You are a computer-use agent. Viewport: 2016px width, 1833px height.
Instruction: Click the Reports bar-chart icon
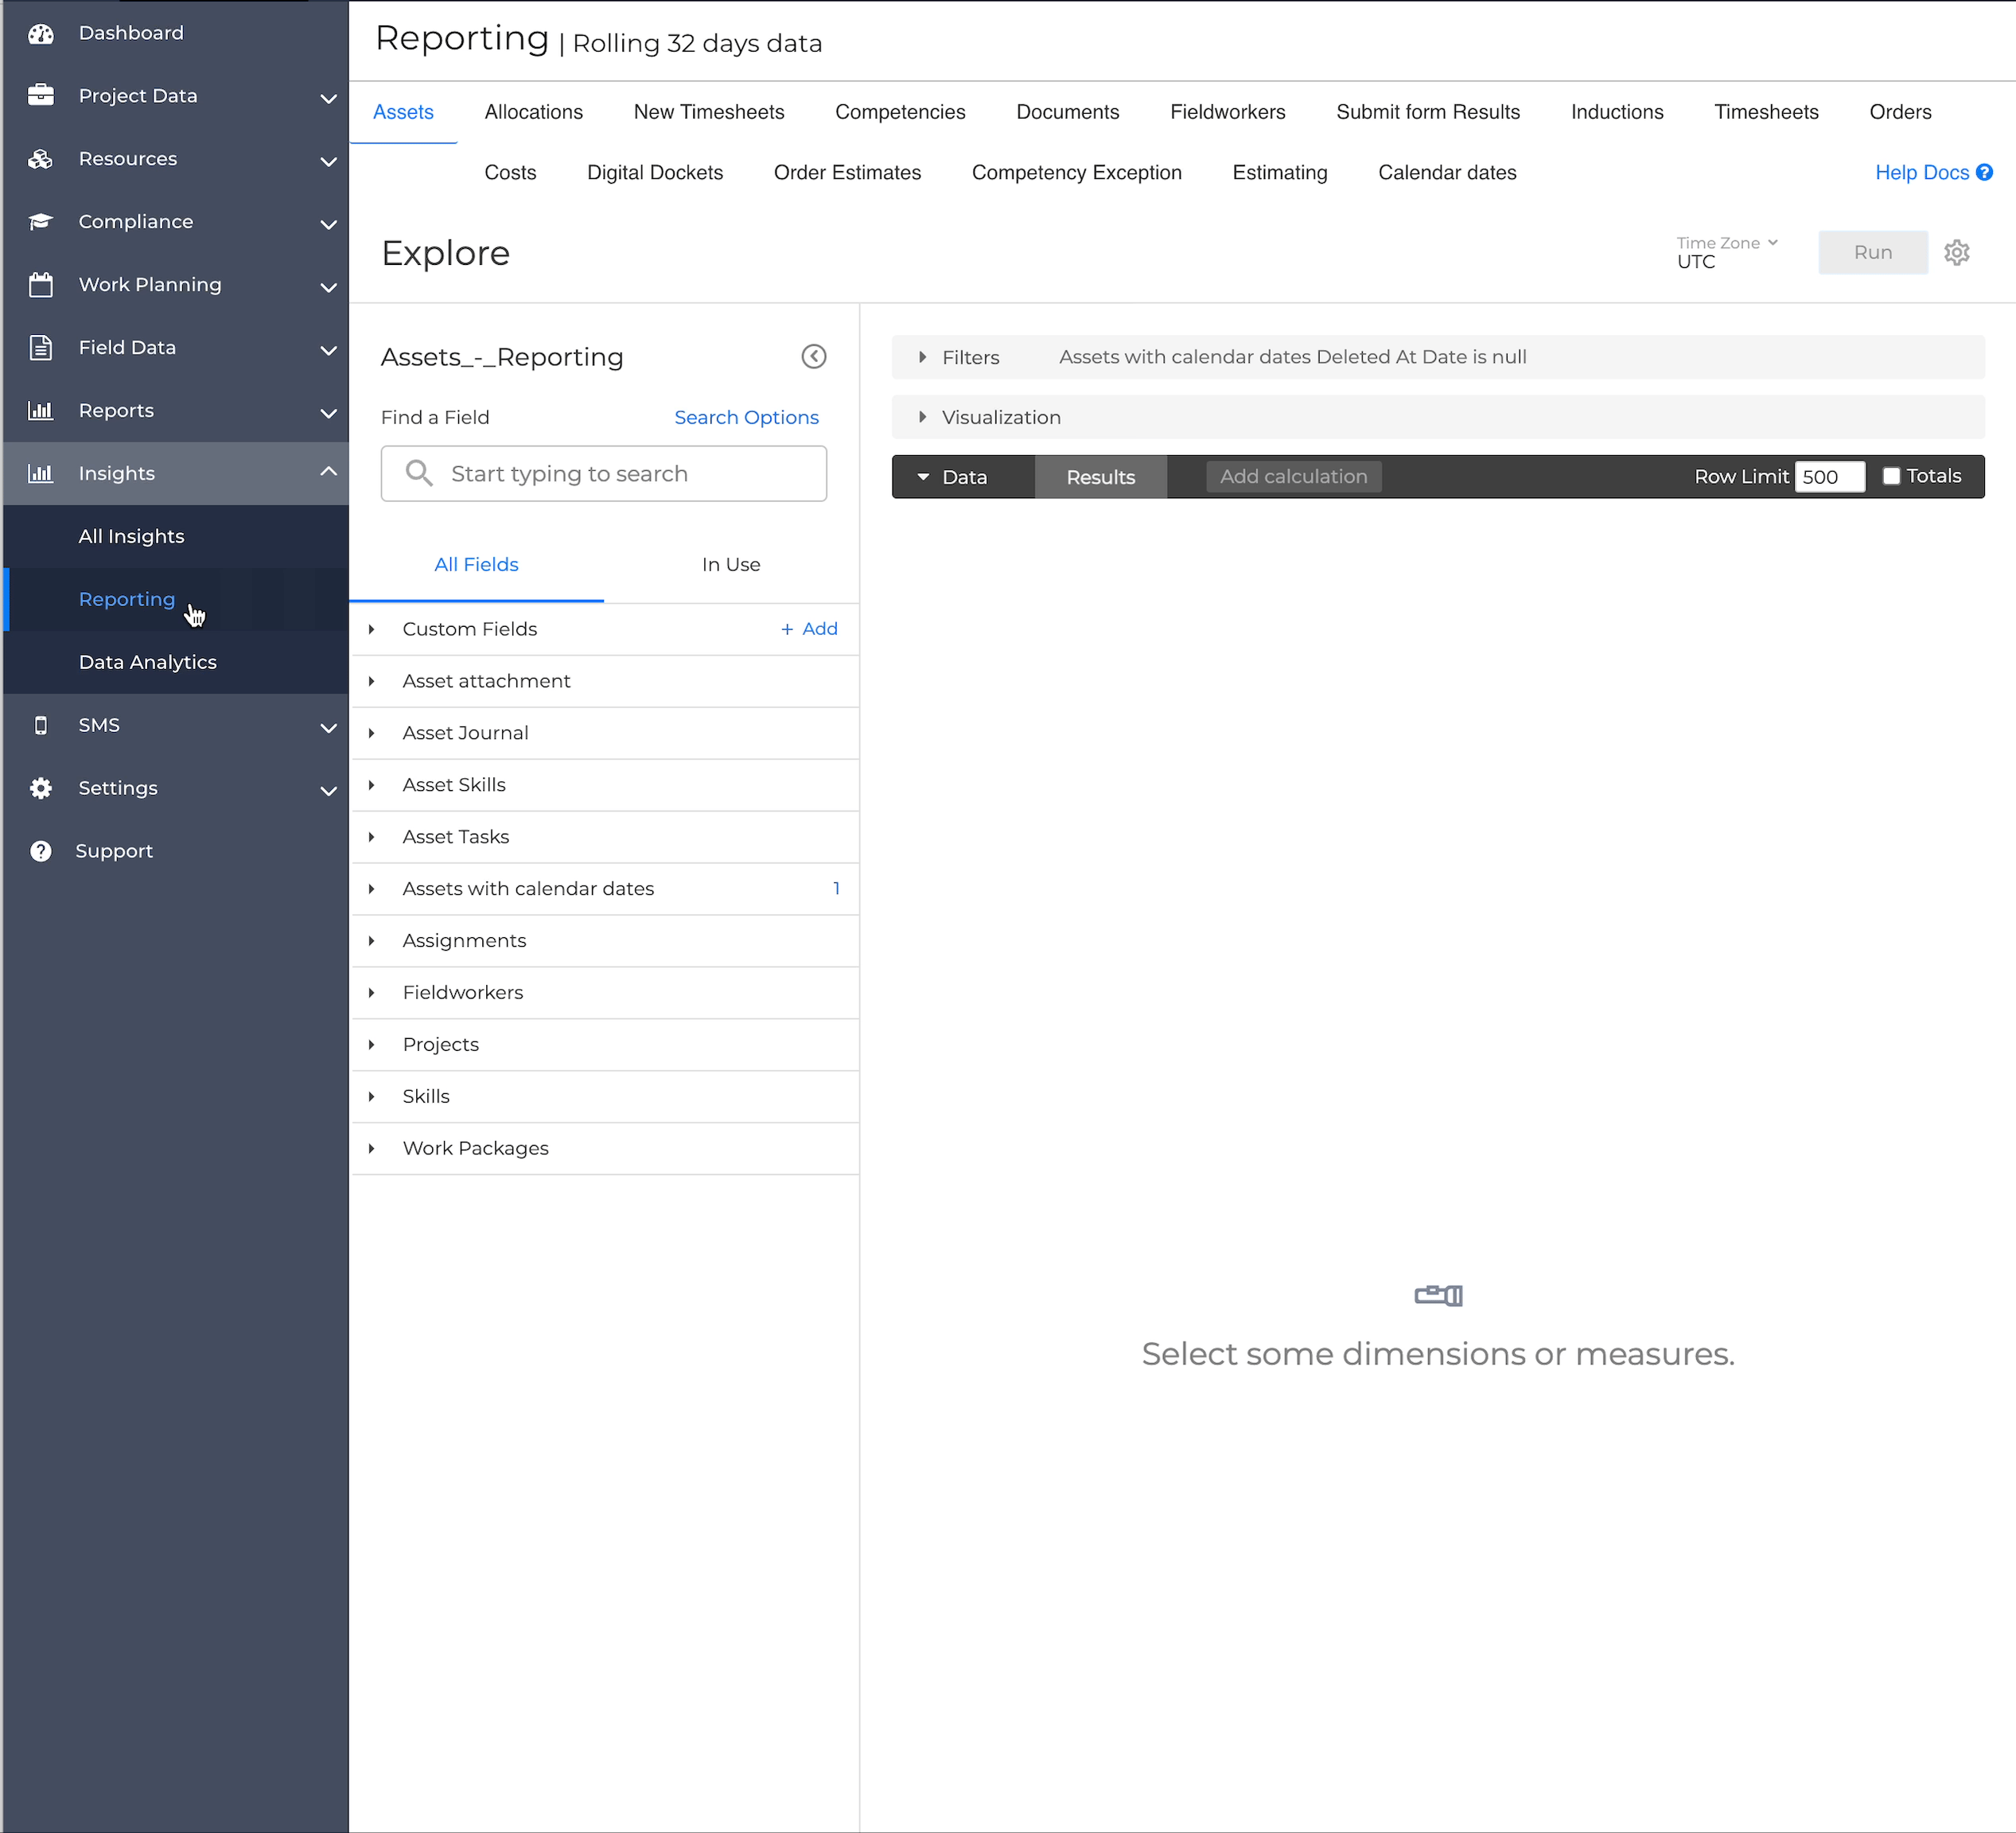coord(41,410)
